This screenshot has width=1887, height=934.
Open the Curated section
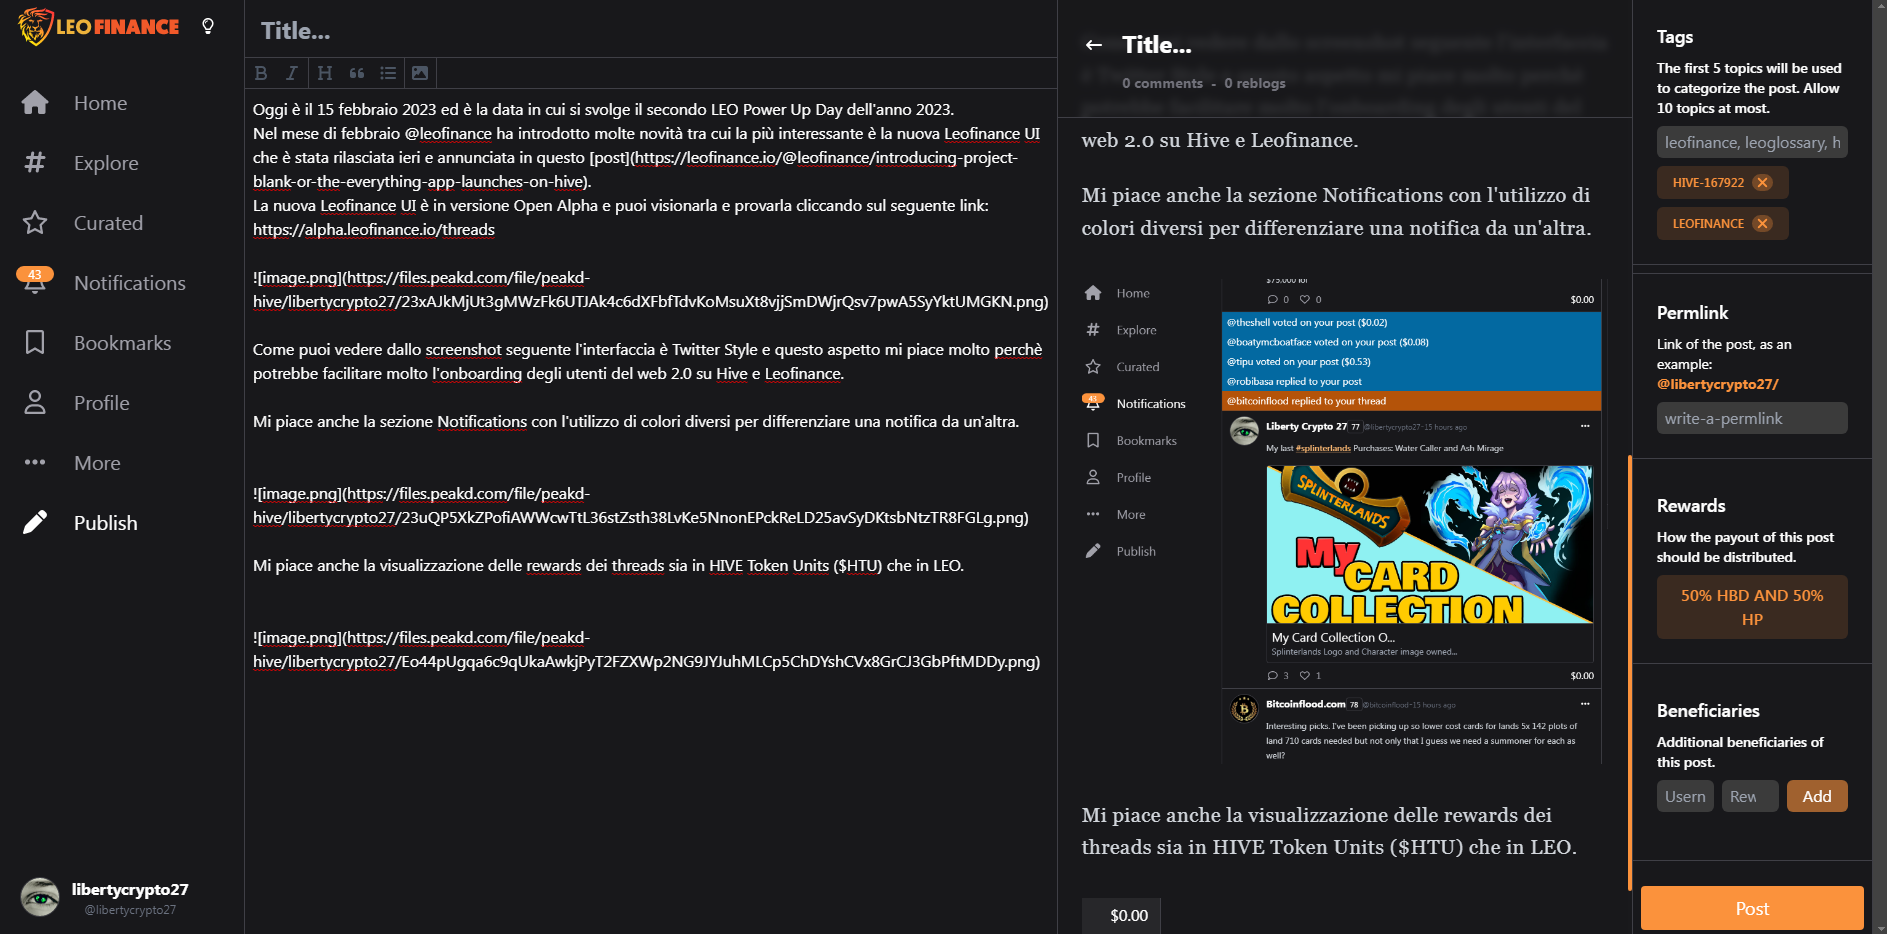pos(108,223)
